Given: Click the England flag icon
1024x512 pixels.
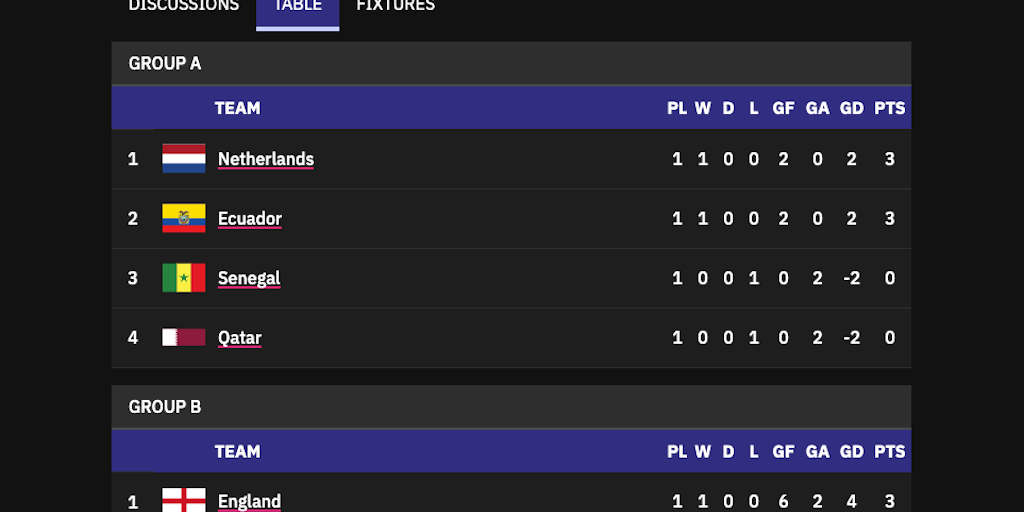Looking at the screenshot, I should click(x=184, y=500).
